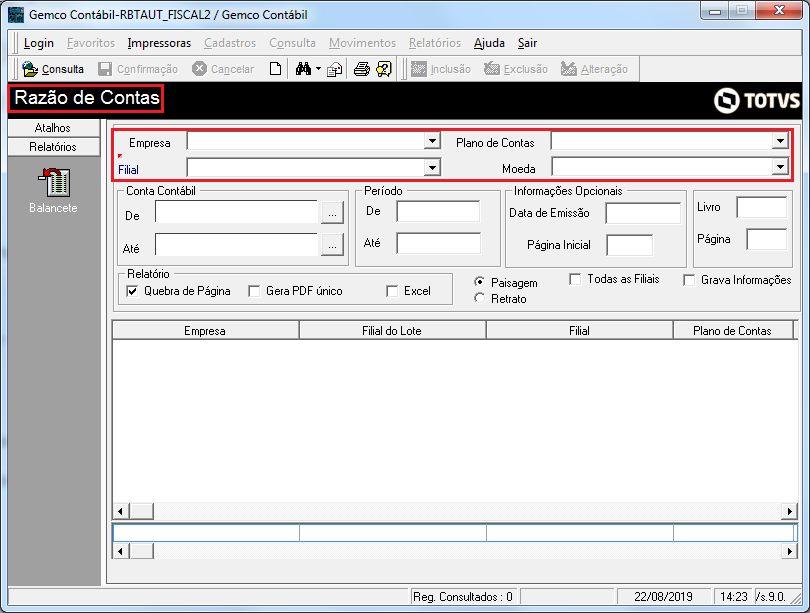810x613 pixels.
Task: Click the fax/send icon next to binoculars
Action: [335, 69]
